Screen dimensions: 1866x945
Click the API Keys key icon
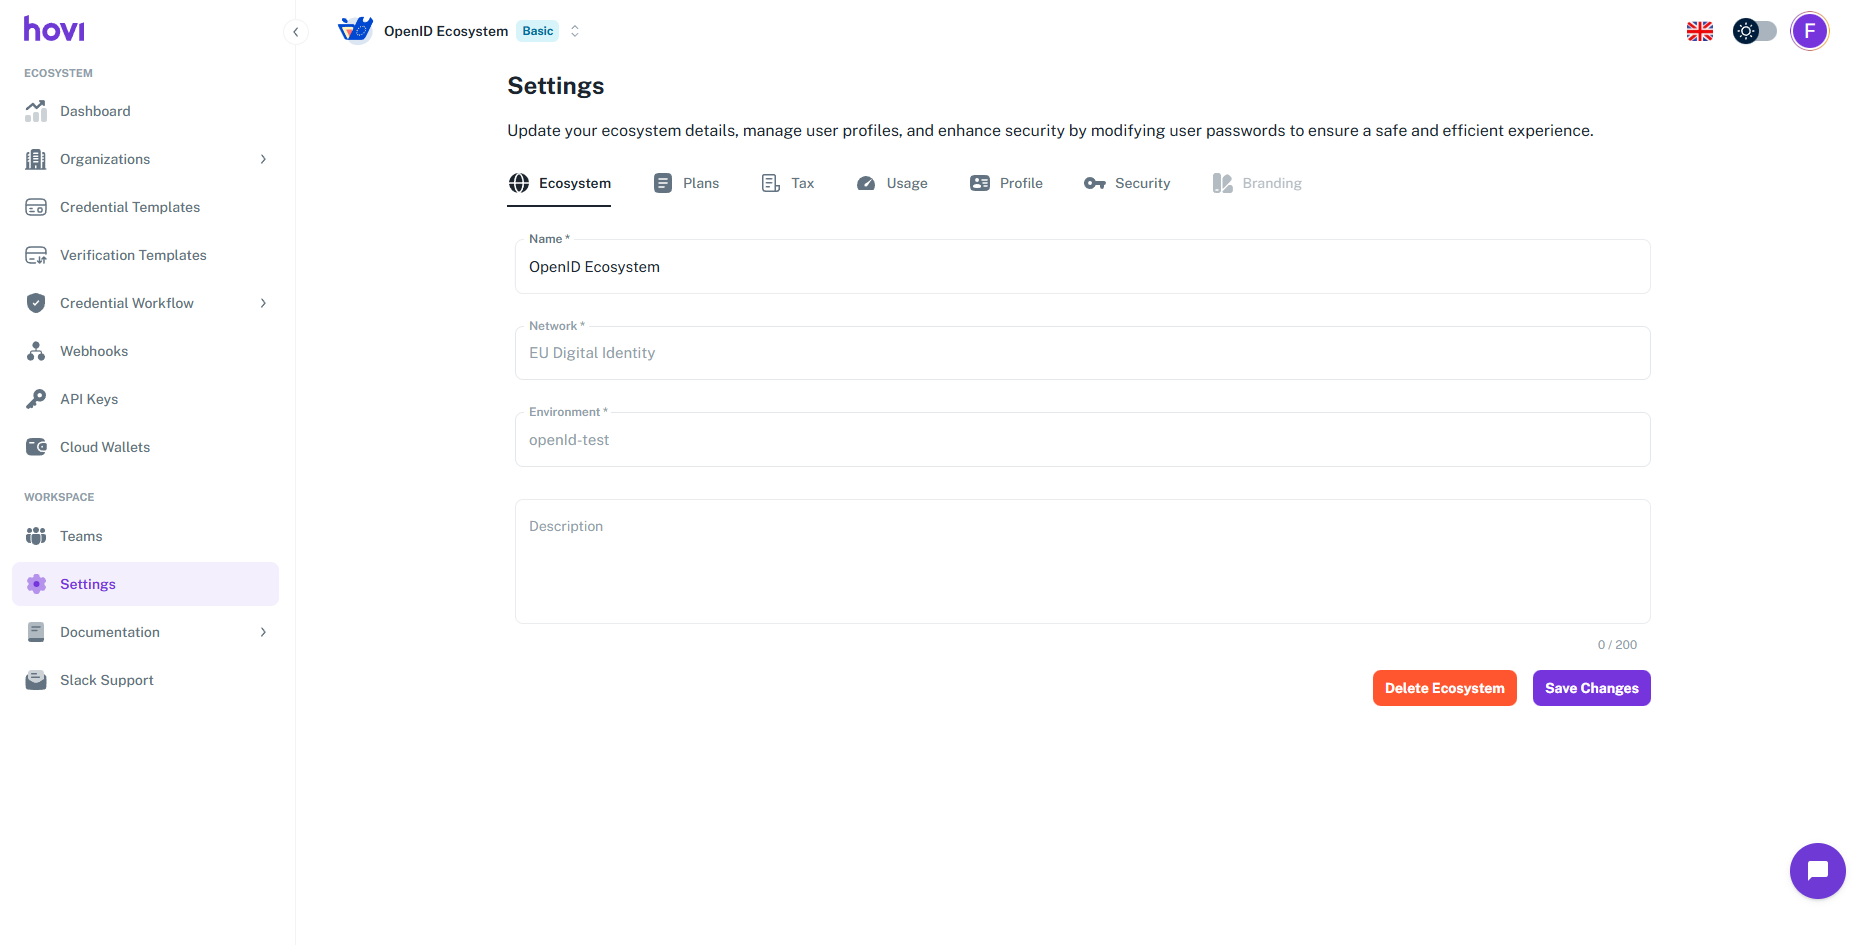click(36, 399)
